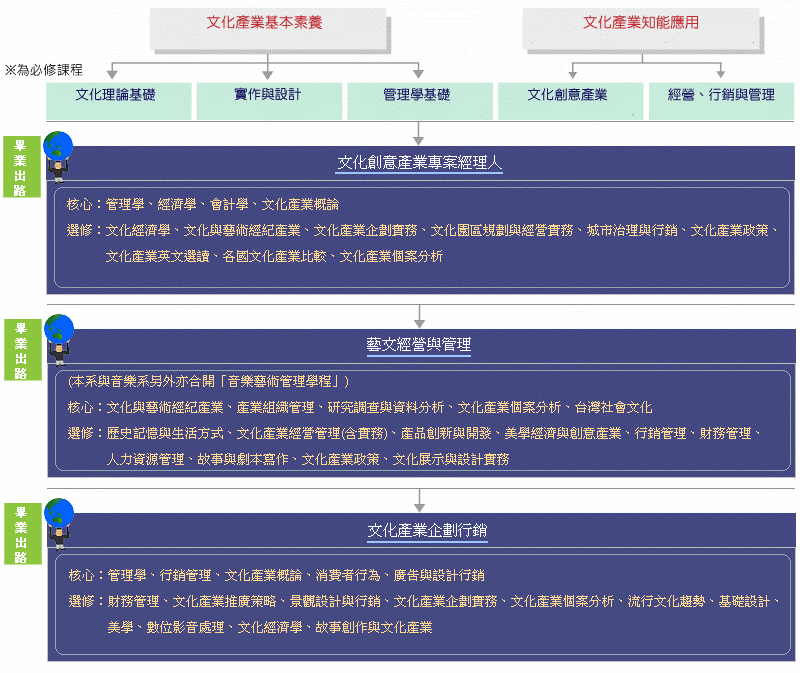Click 文化展示與設計實務 elective text
800x673 pixels.
451,459
